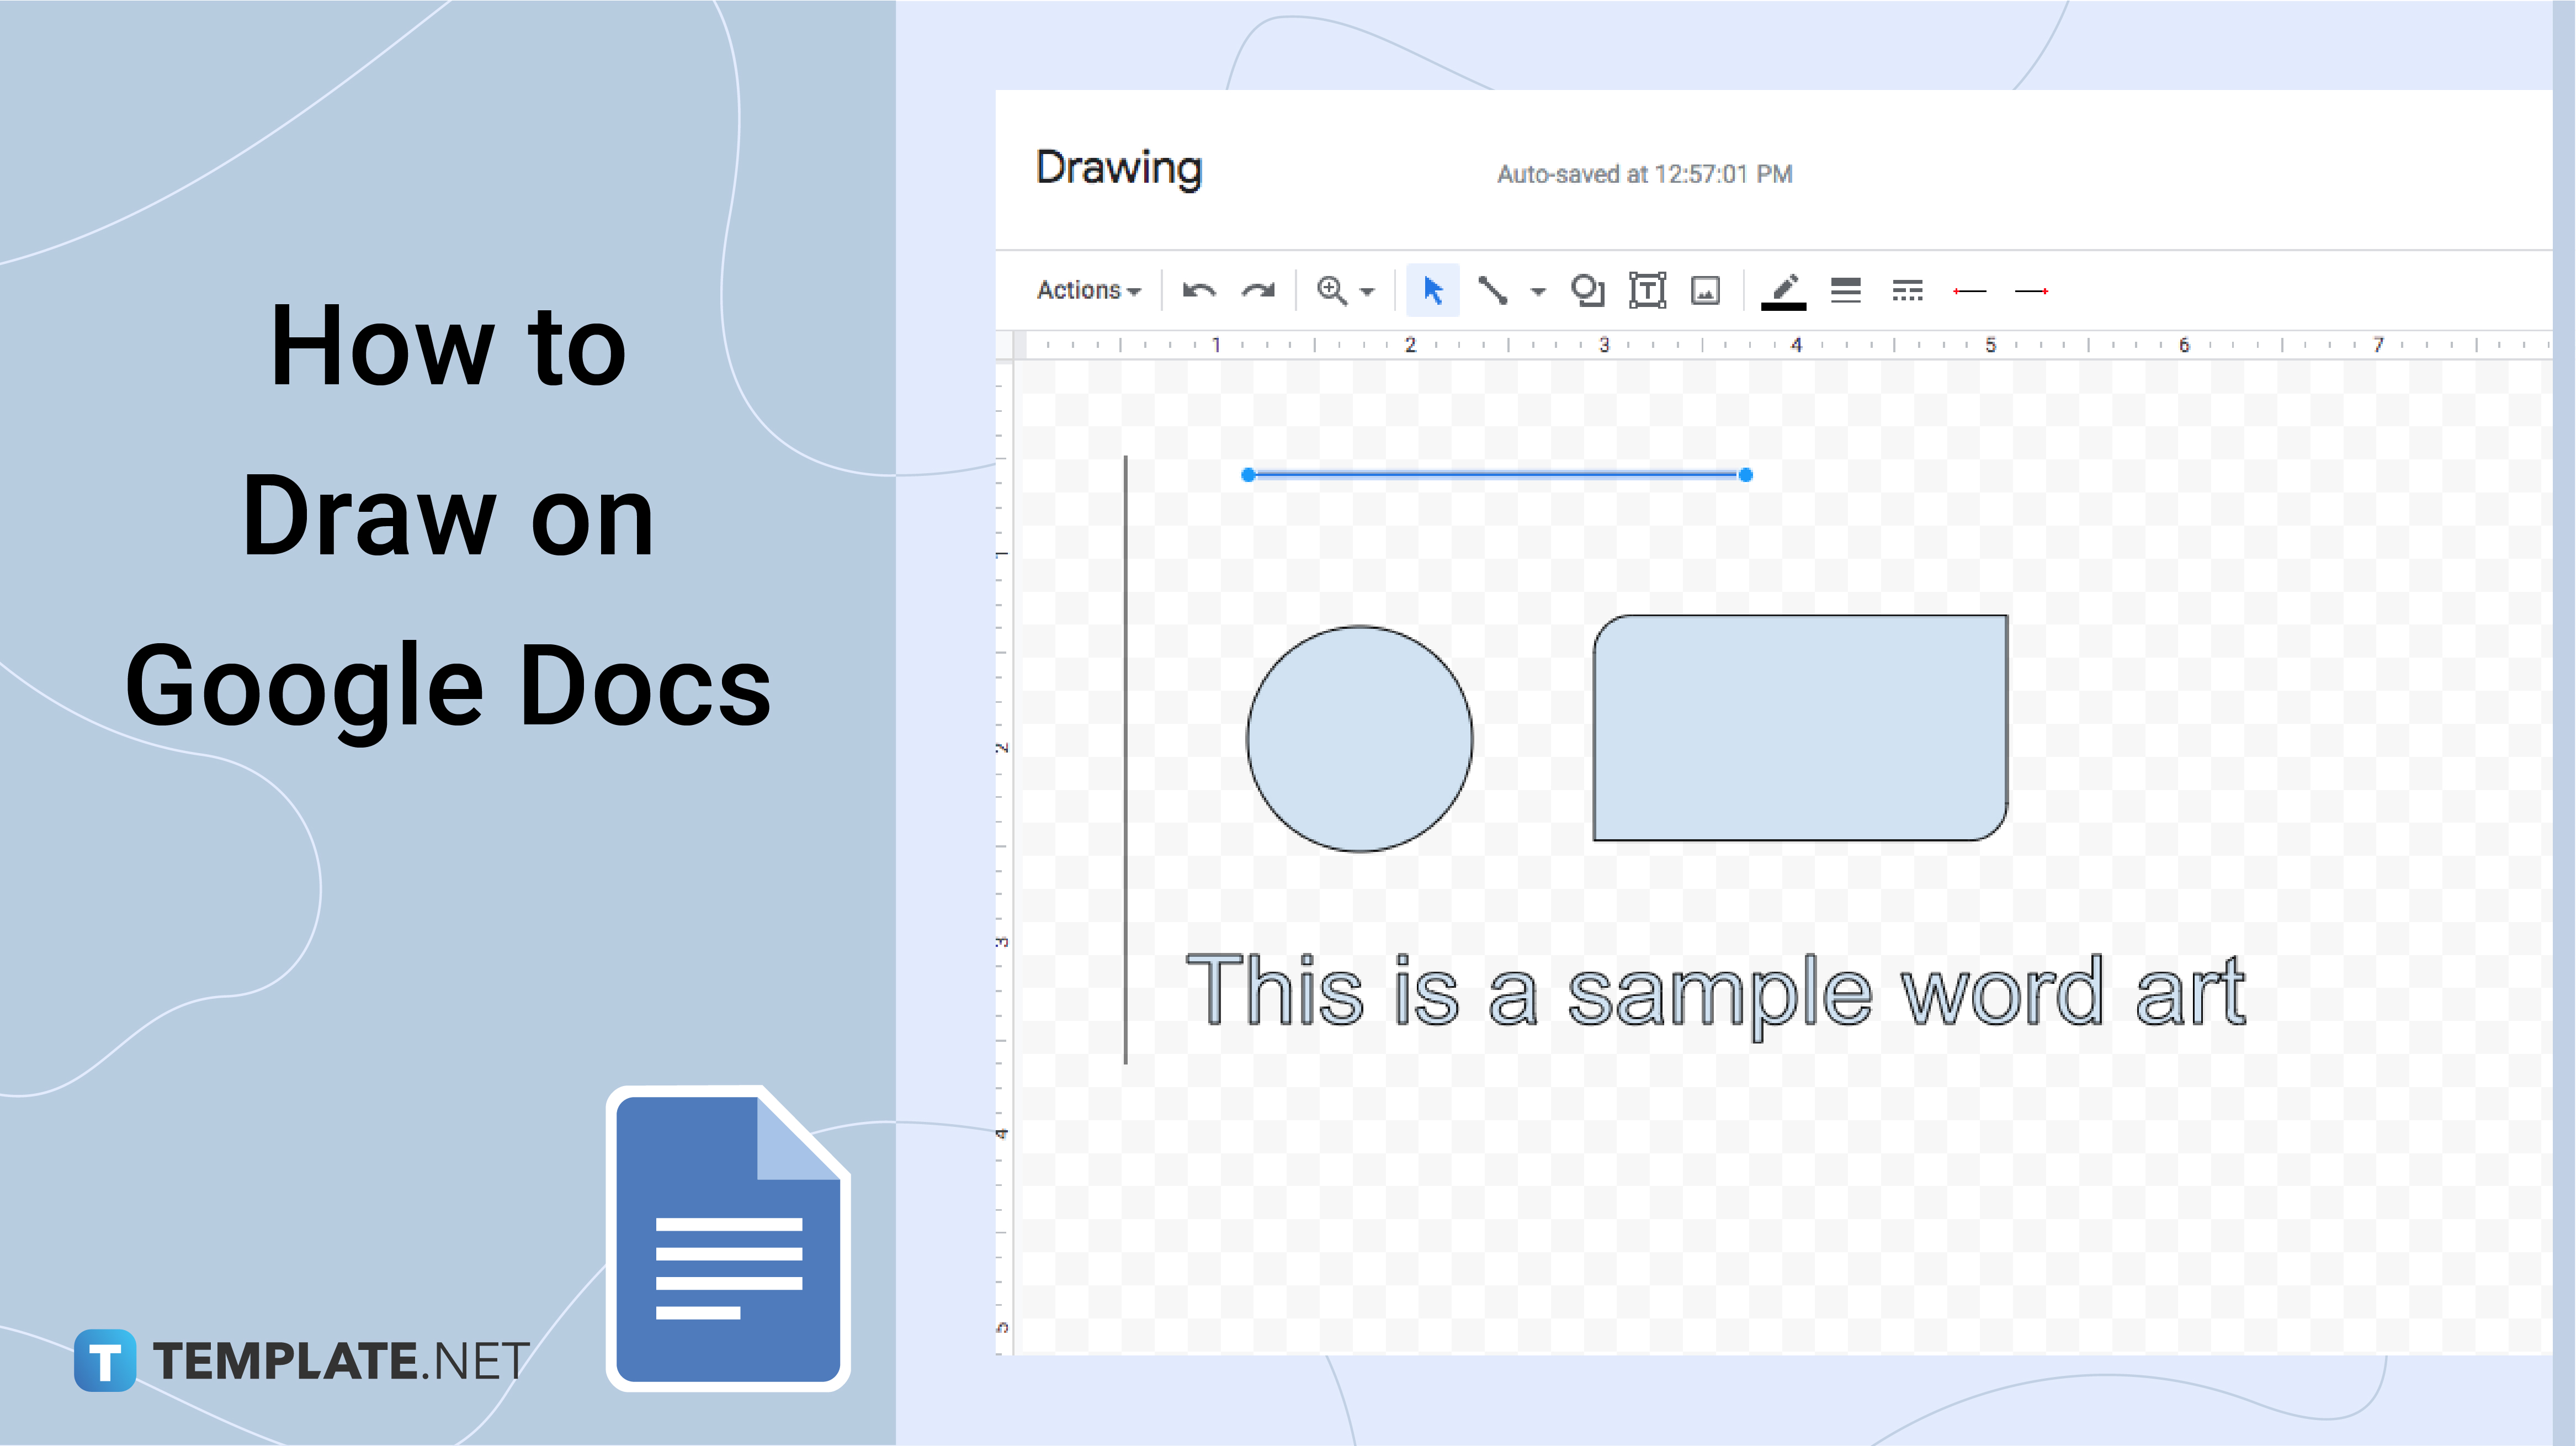2576x1446 pixels.
Task: Select the line drawing tool
Action: [1491, 289]
